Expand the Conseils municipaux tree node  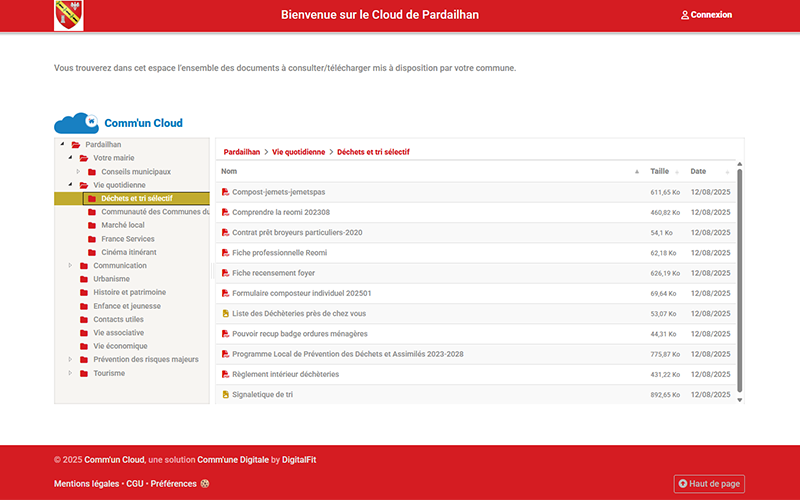point(78,171)
